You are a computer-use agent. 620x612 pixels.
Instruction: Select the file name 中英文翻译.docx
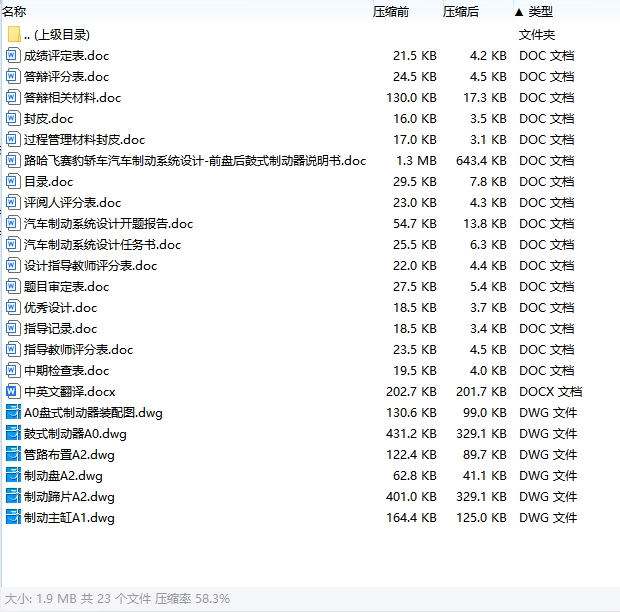click(x=70, y=391)
